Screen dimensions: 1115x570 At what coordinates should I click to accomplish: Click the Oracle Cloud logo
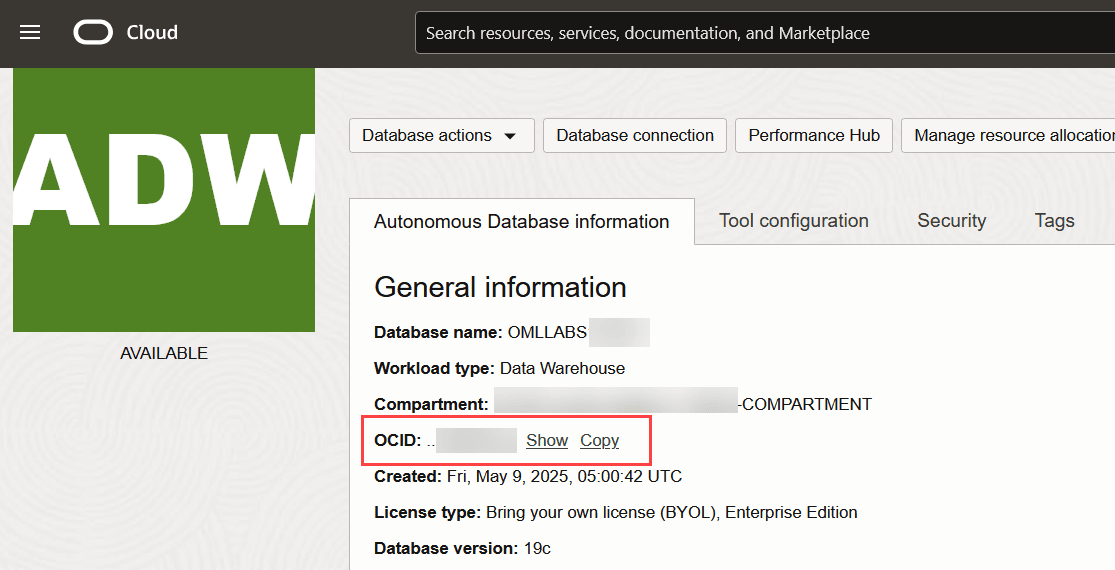[x=93, y=33]
